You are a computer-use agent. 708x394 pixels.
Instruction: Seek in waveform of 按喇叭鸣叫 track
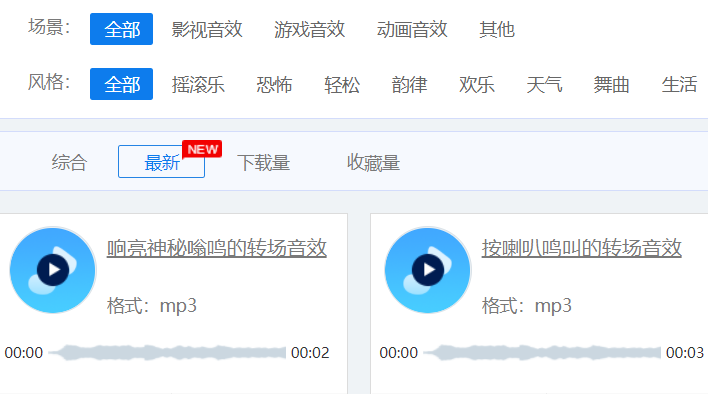[x=542, y=352]
